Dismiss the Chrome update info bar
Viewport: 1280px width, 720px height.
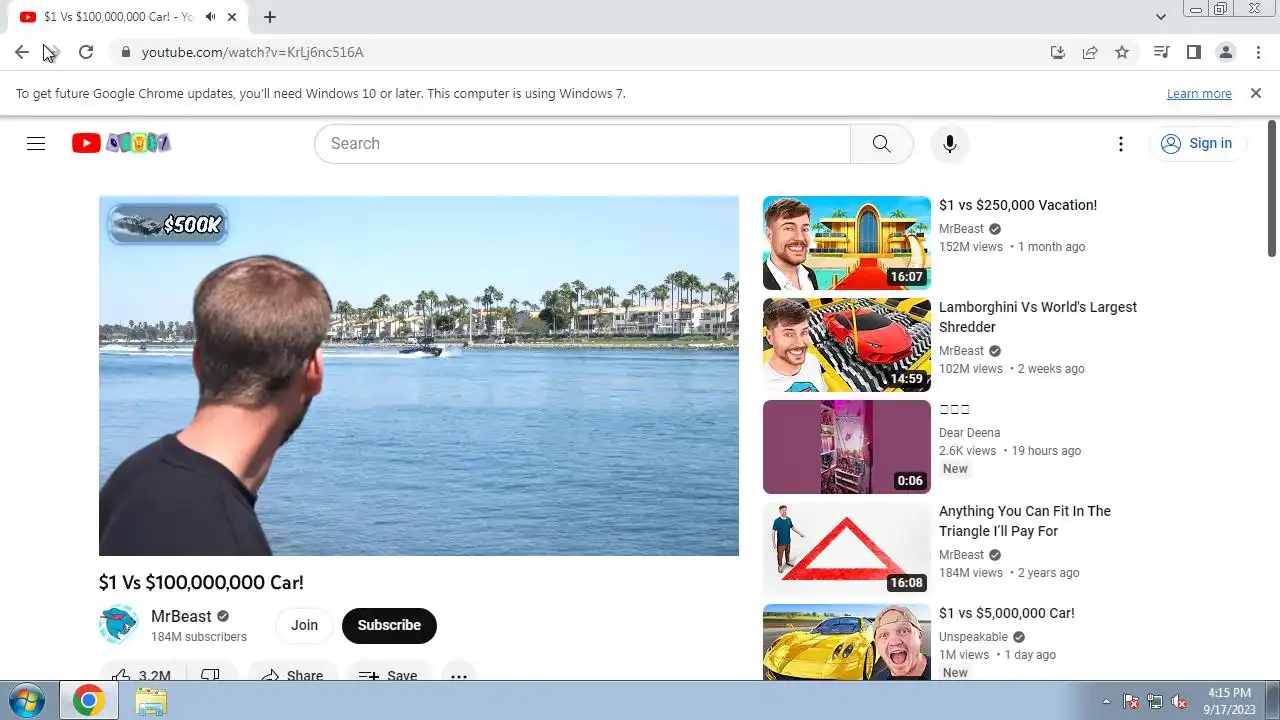click(1256, 93)
